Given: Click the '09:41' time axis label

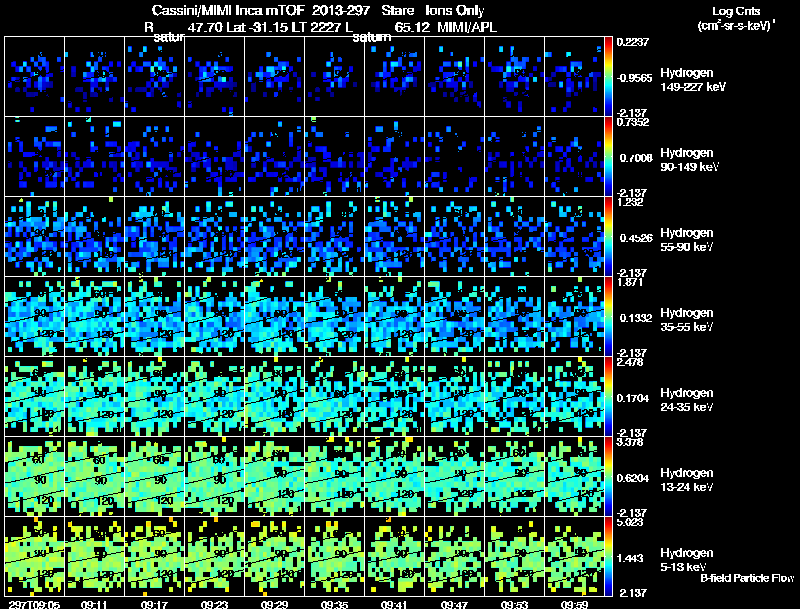Looking at the screenshot, I should [x=394, y=605].
